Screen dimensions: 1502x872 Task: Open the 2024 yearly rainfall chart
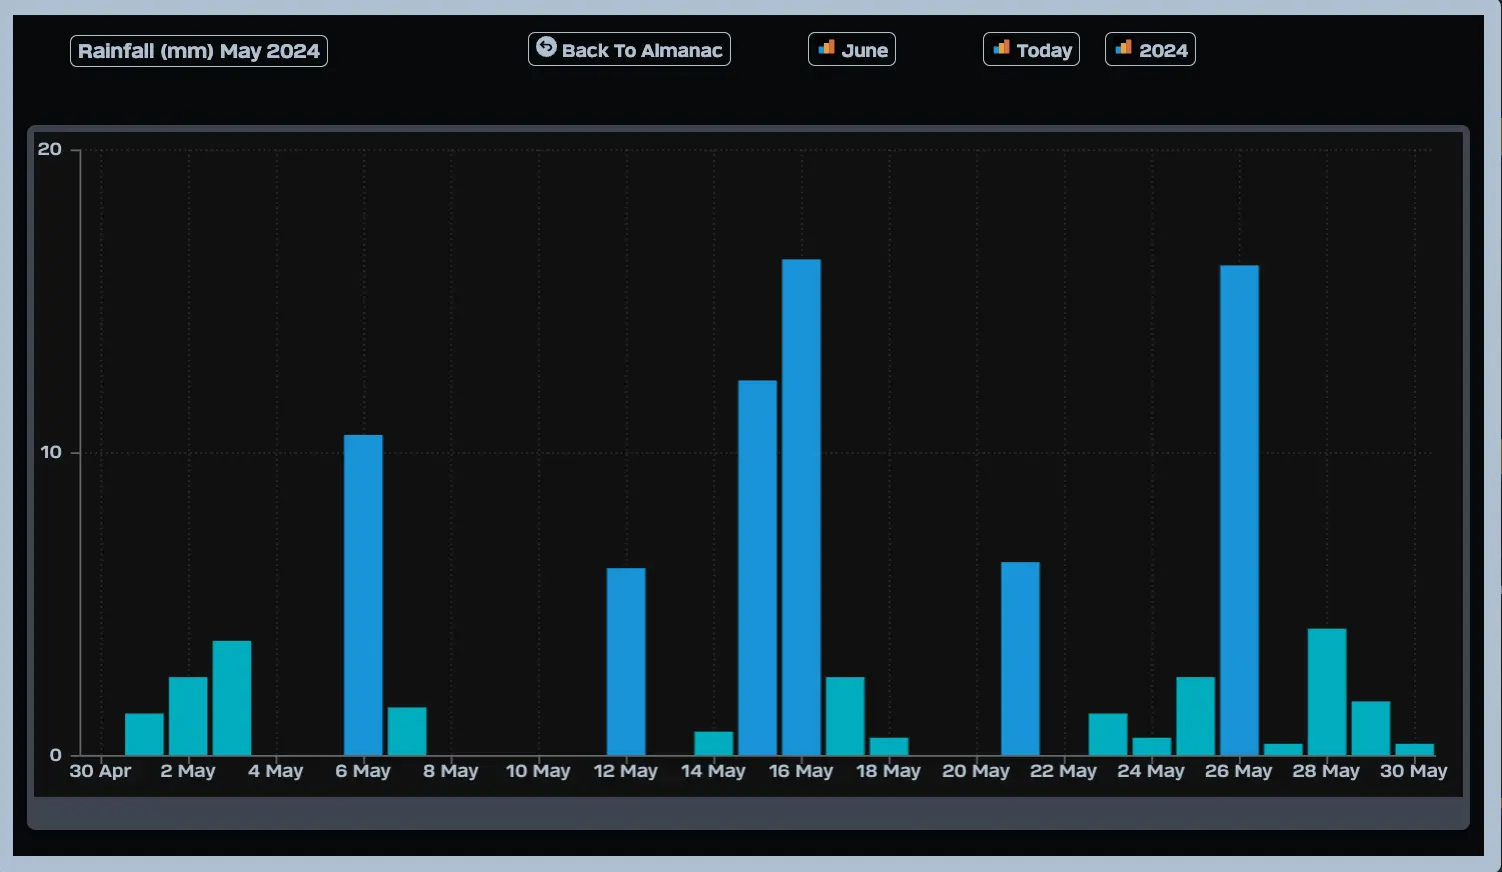[1150, 50]
